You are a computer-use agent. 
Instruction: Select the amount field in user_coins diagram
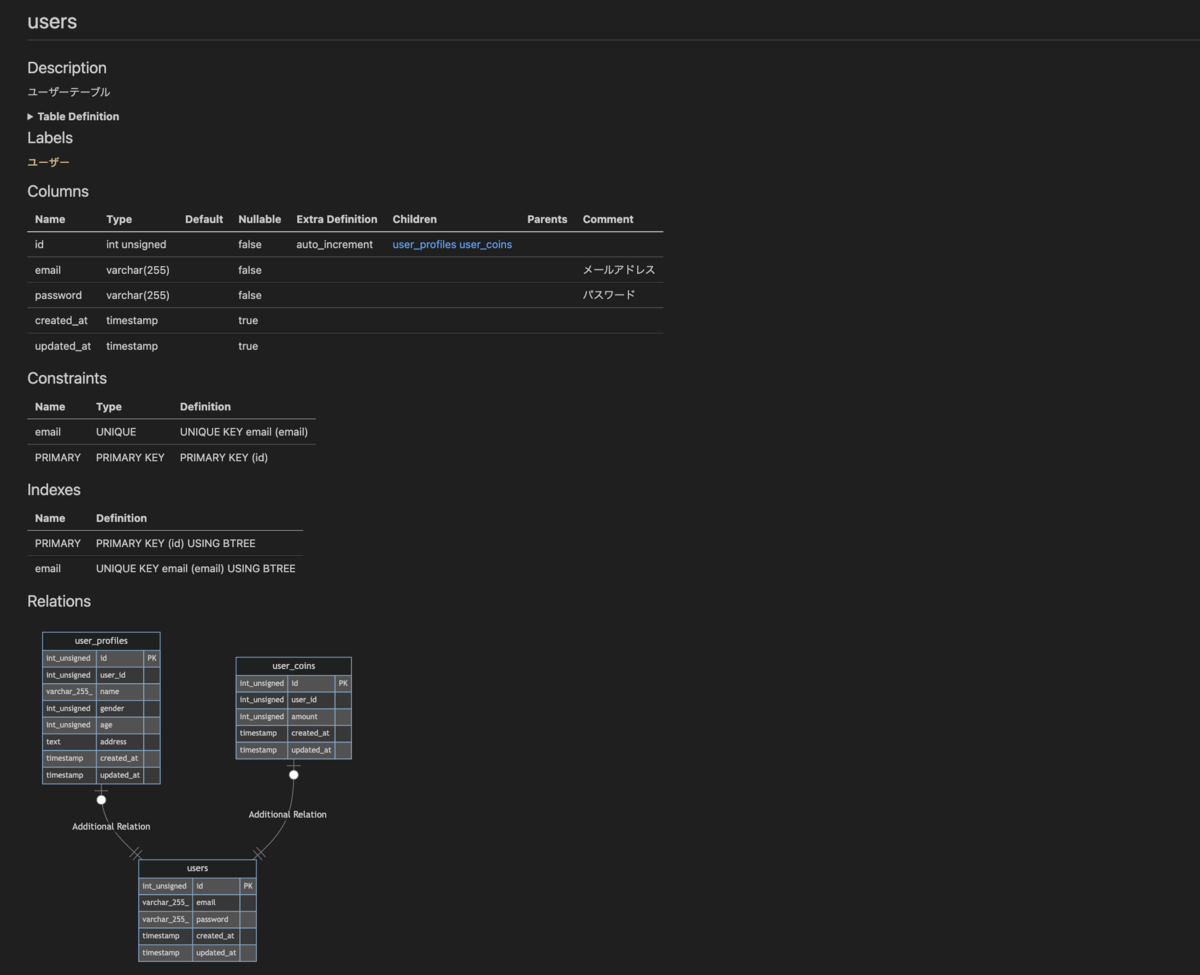pos(311,717)
